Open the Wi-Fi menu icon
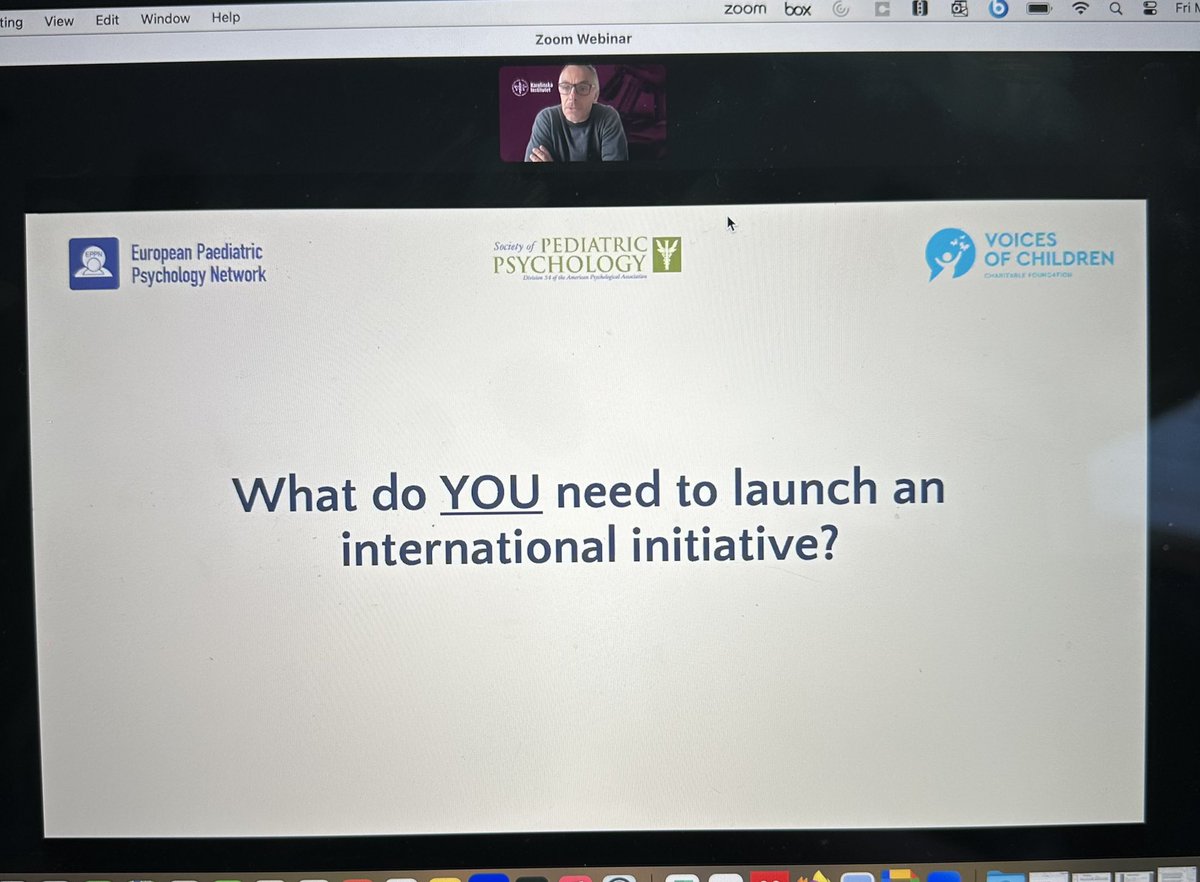The image size is (1200, 882). coord(1080,9)
